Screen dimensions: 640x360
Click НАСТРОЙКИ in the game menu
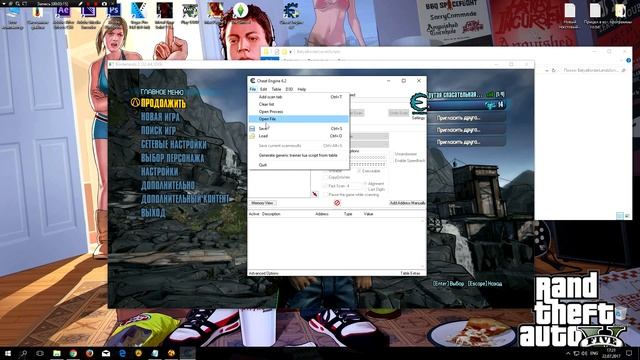click(x=160, y=171)
